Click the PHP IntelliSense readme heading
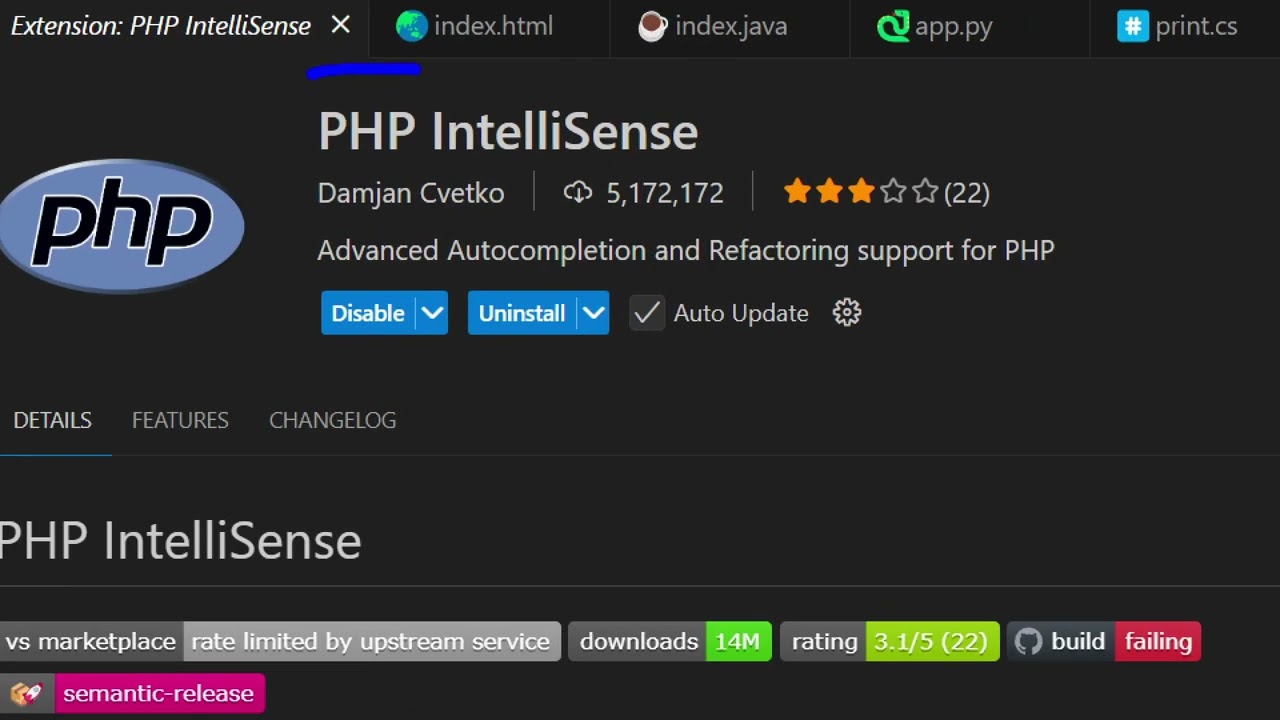1280x720 pixels. [x=180, y=541]
